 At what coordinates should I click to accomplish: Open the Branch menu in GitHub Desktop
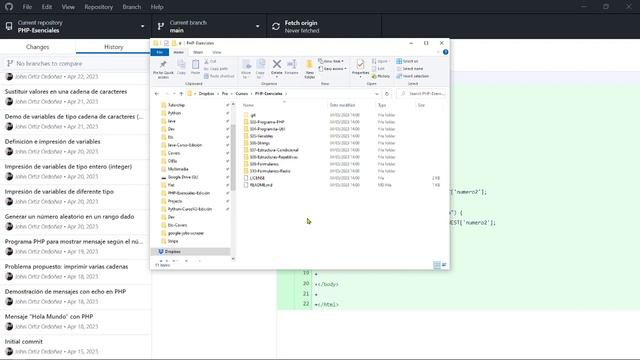[x=131, y=7]
